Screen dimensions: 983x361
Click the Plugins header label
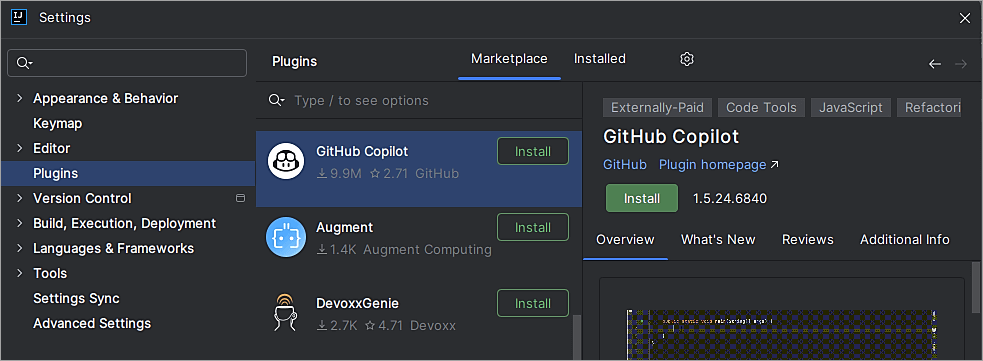tap(295, 61)
